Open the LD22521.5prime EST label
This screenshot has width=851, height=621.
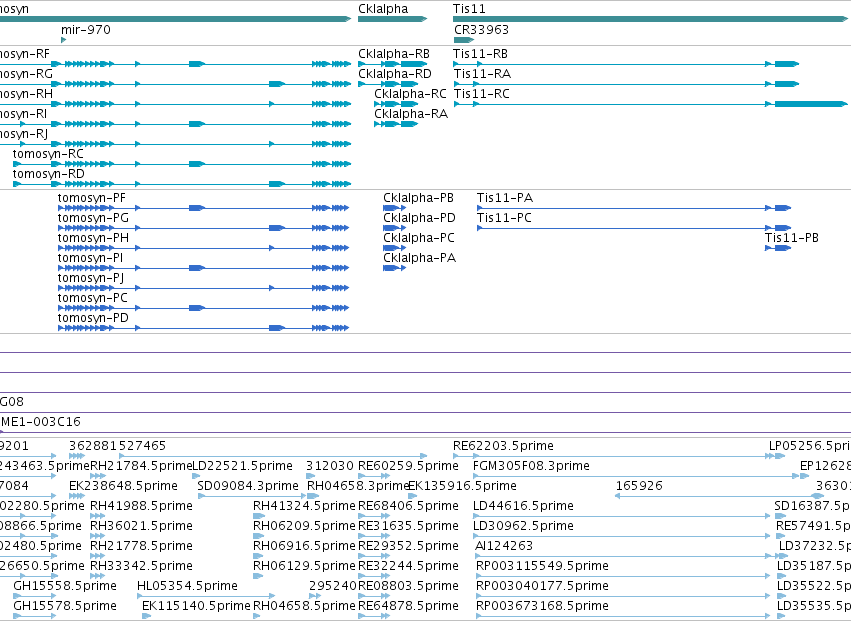(243, 466)
